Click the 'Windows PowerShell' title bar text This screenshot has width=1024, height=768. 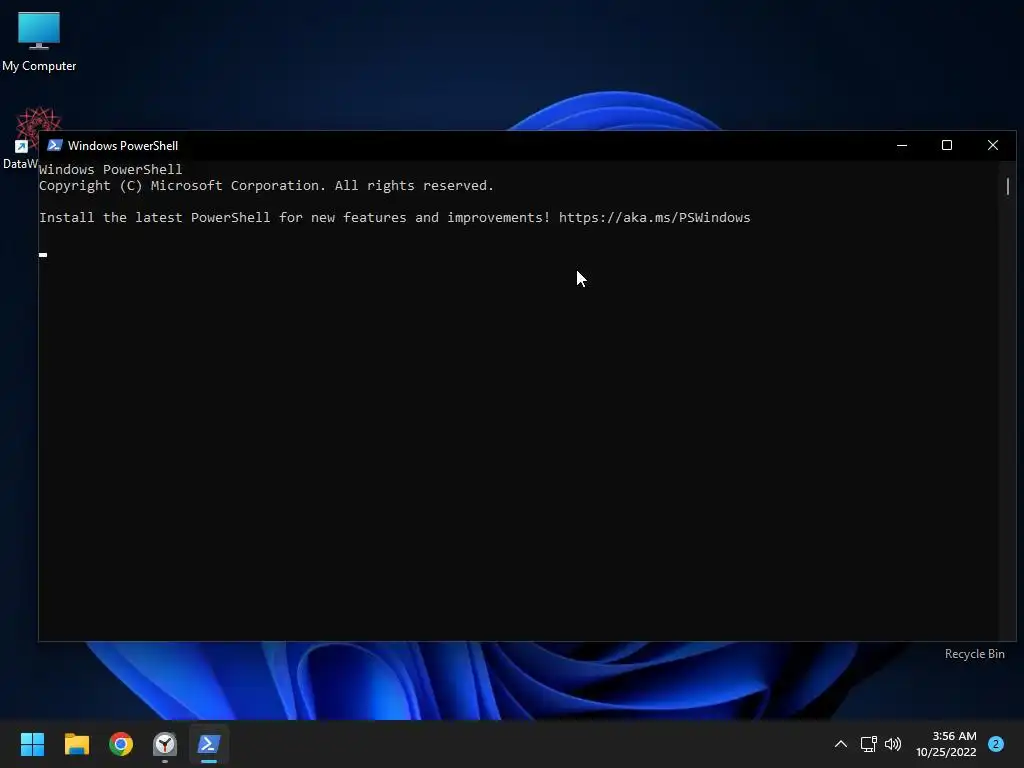tap(123, 146)
